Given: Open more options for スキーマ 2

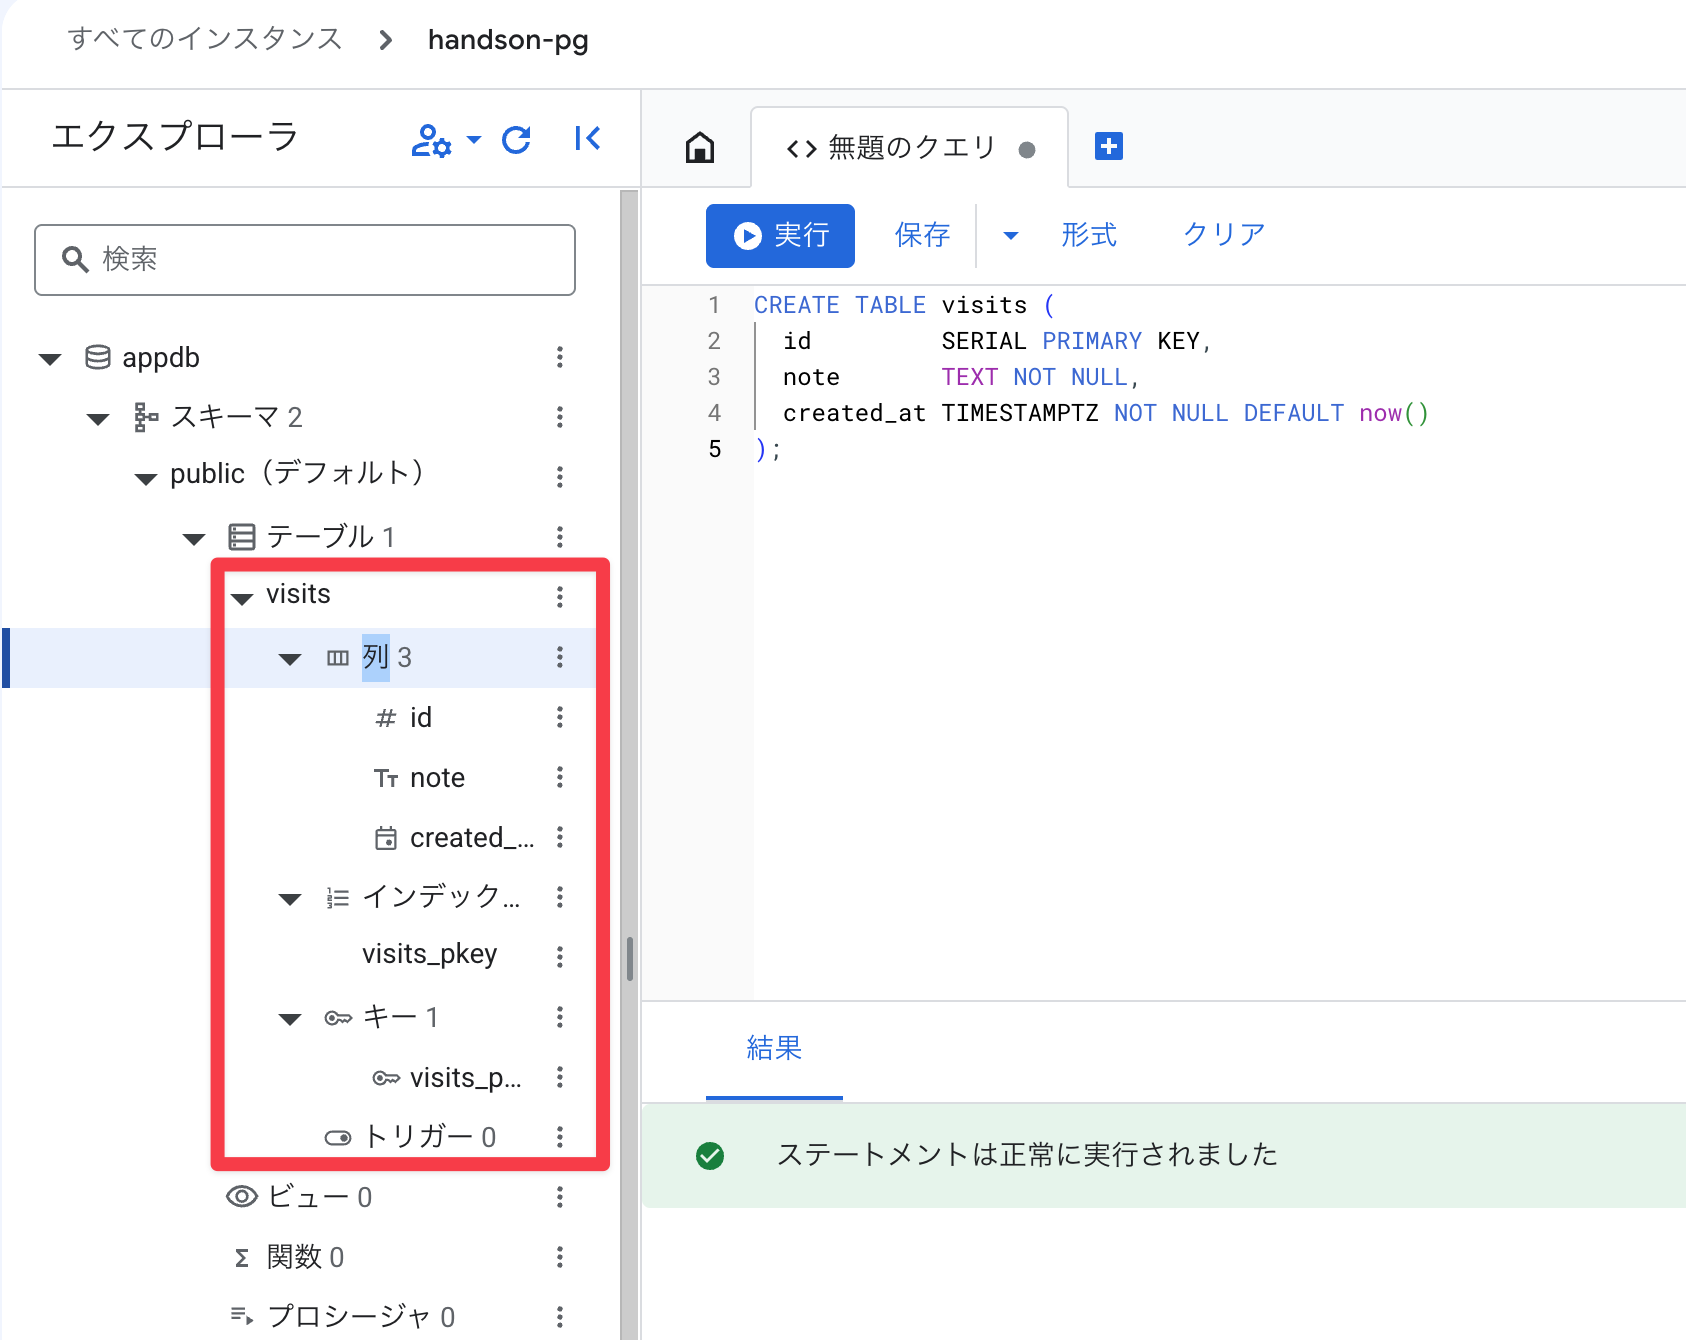Looking at the screenshot, I should pos(560,417).
